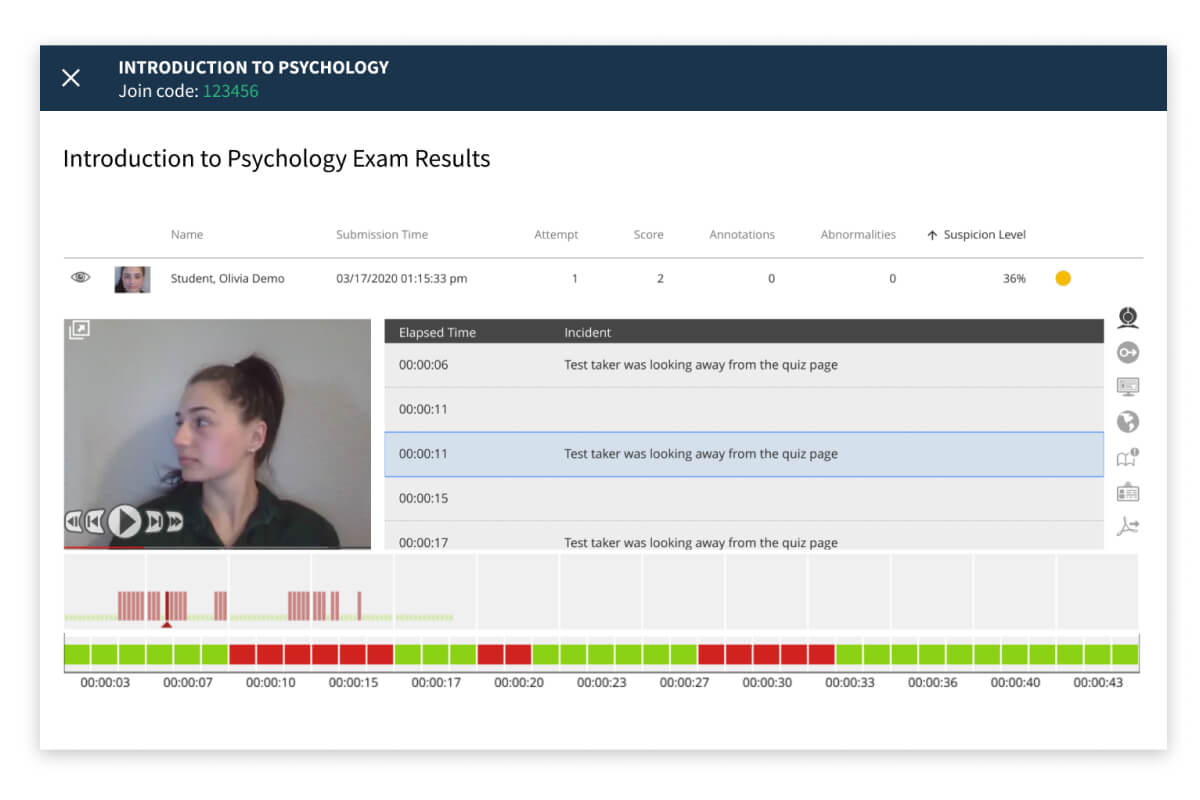This screenshot has width=1200, height=800.
Task: Show the ID card icon view
Action: click(1128, 492)
